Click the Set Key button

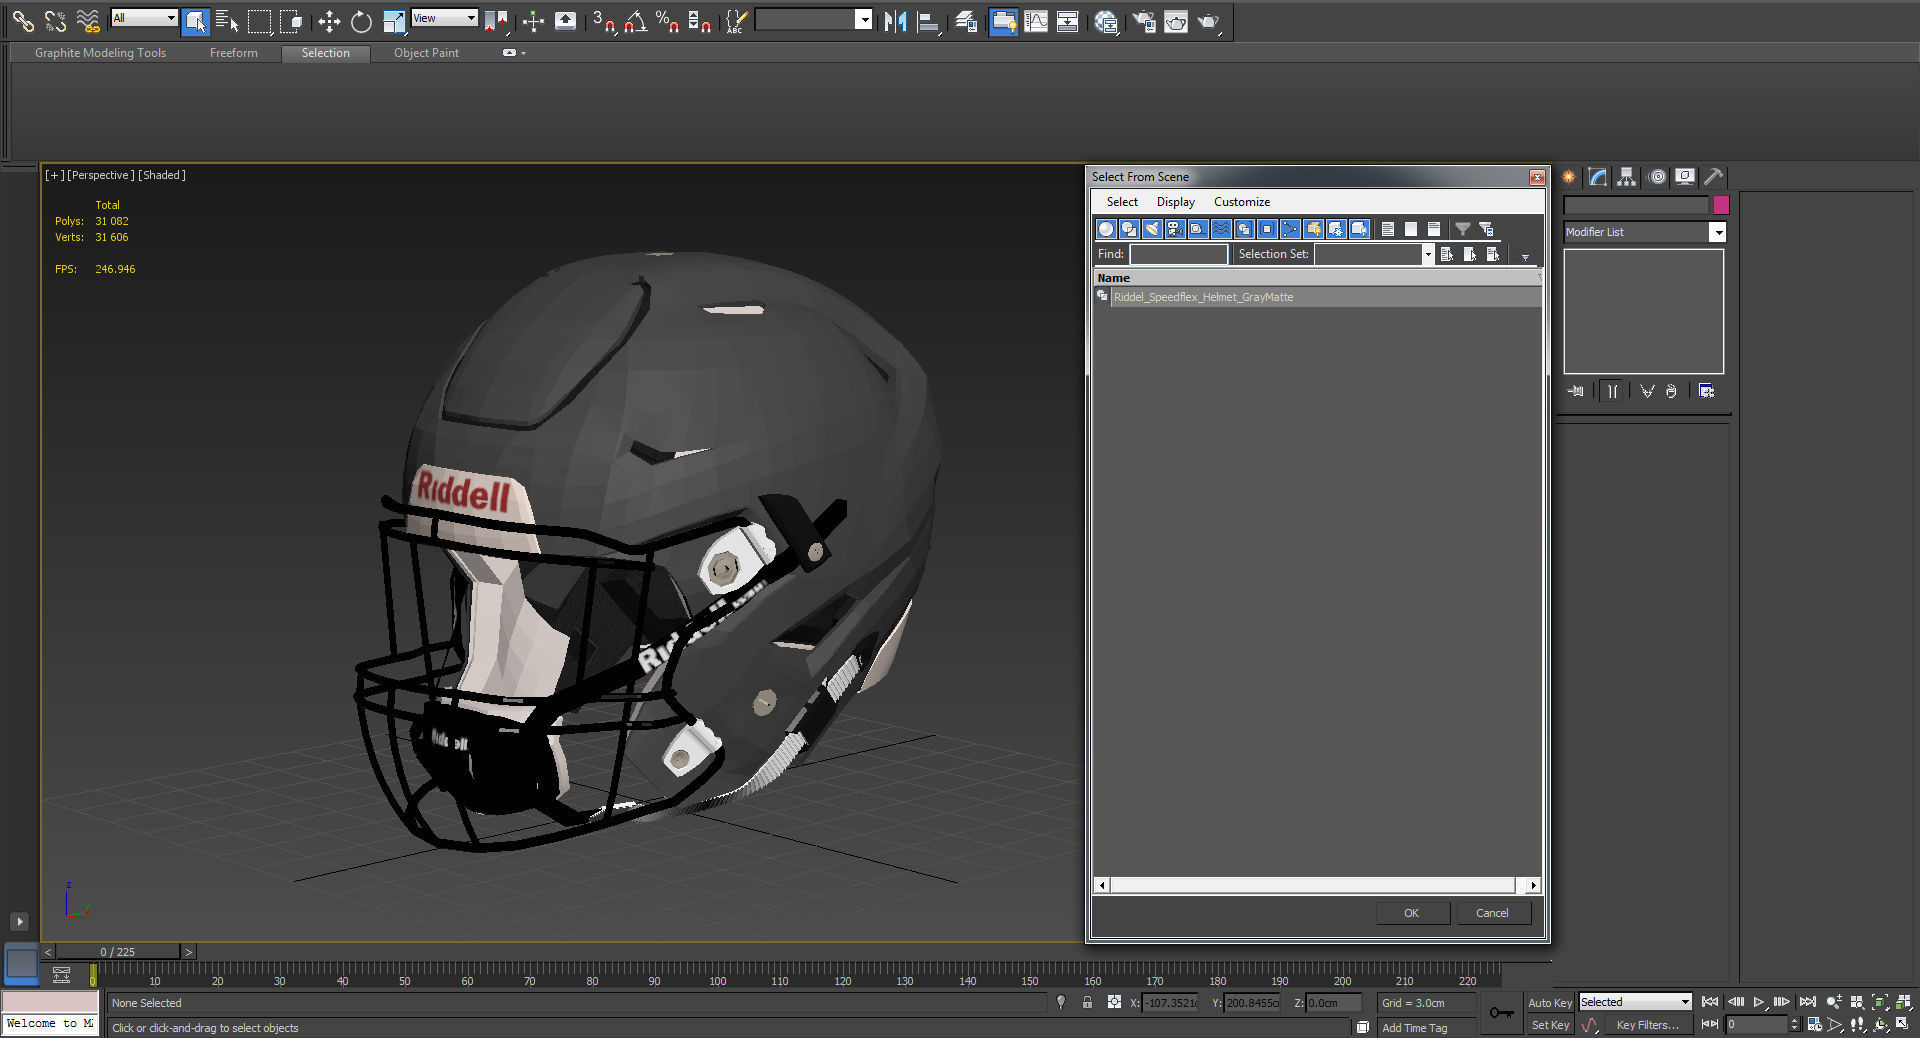[x=1550, y=1025]
